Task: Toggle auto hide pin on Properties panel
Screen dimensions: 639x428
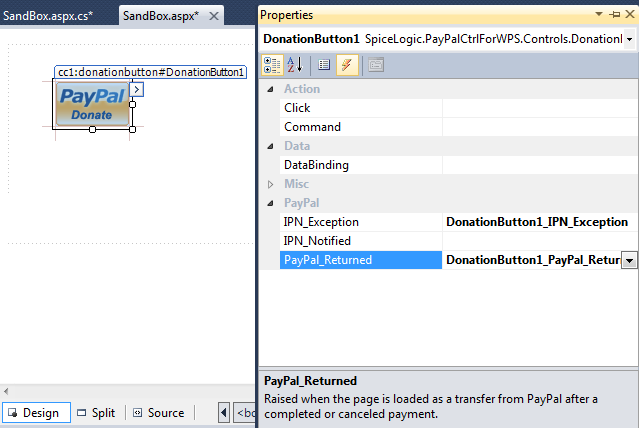Action: point(614,15)
